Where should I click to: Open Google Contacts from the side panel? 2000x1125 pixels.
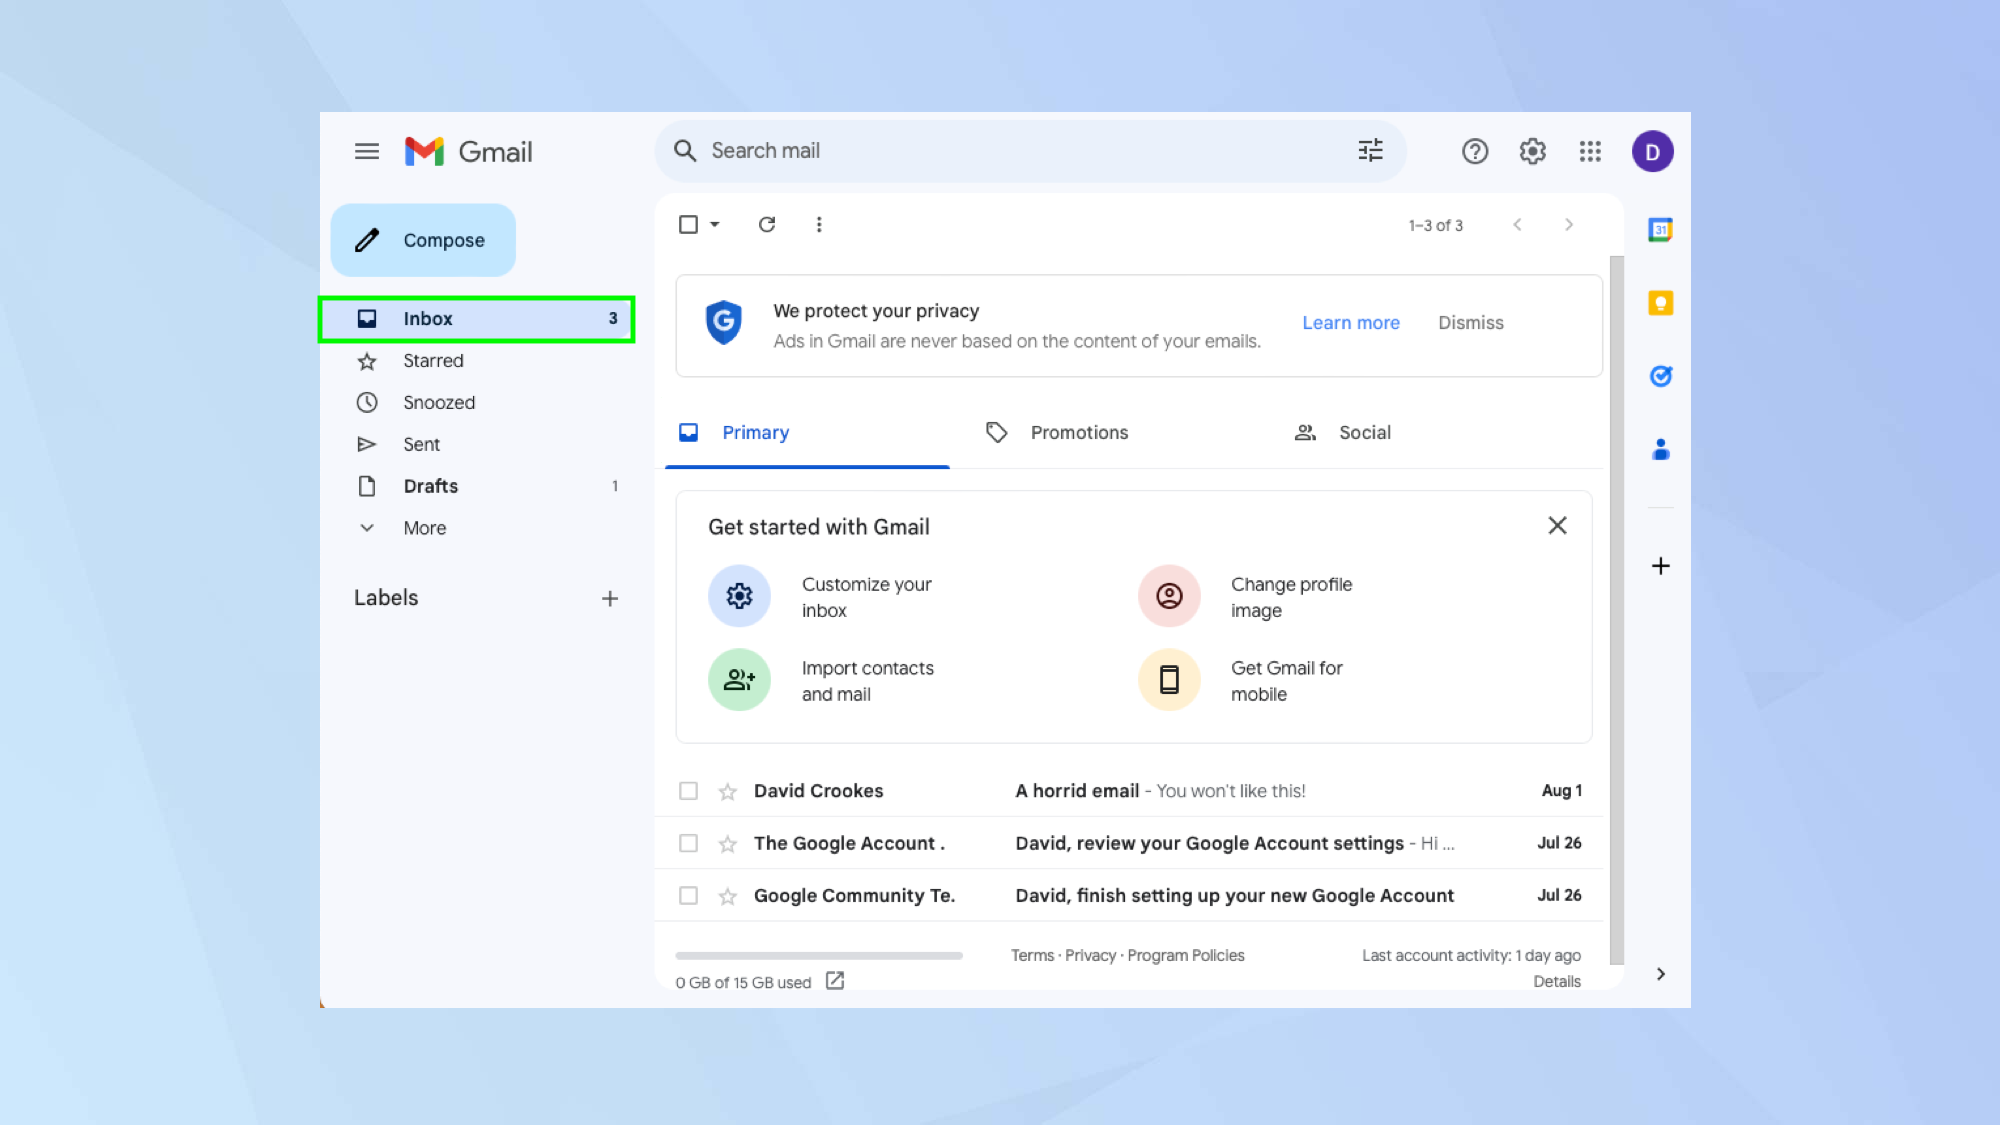1660,450
